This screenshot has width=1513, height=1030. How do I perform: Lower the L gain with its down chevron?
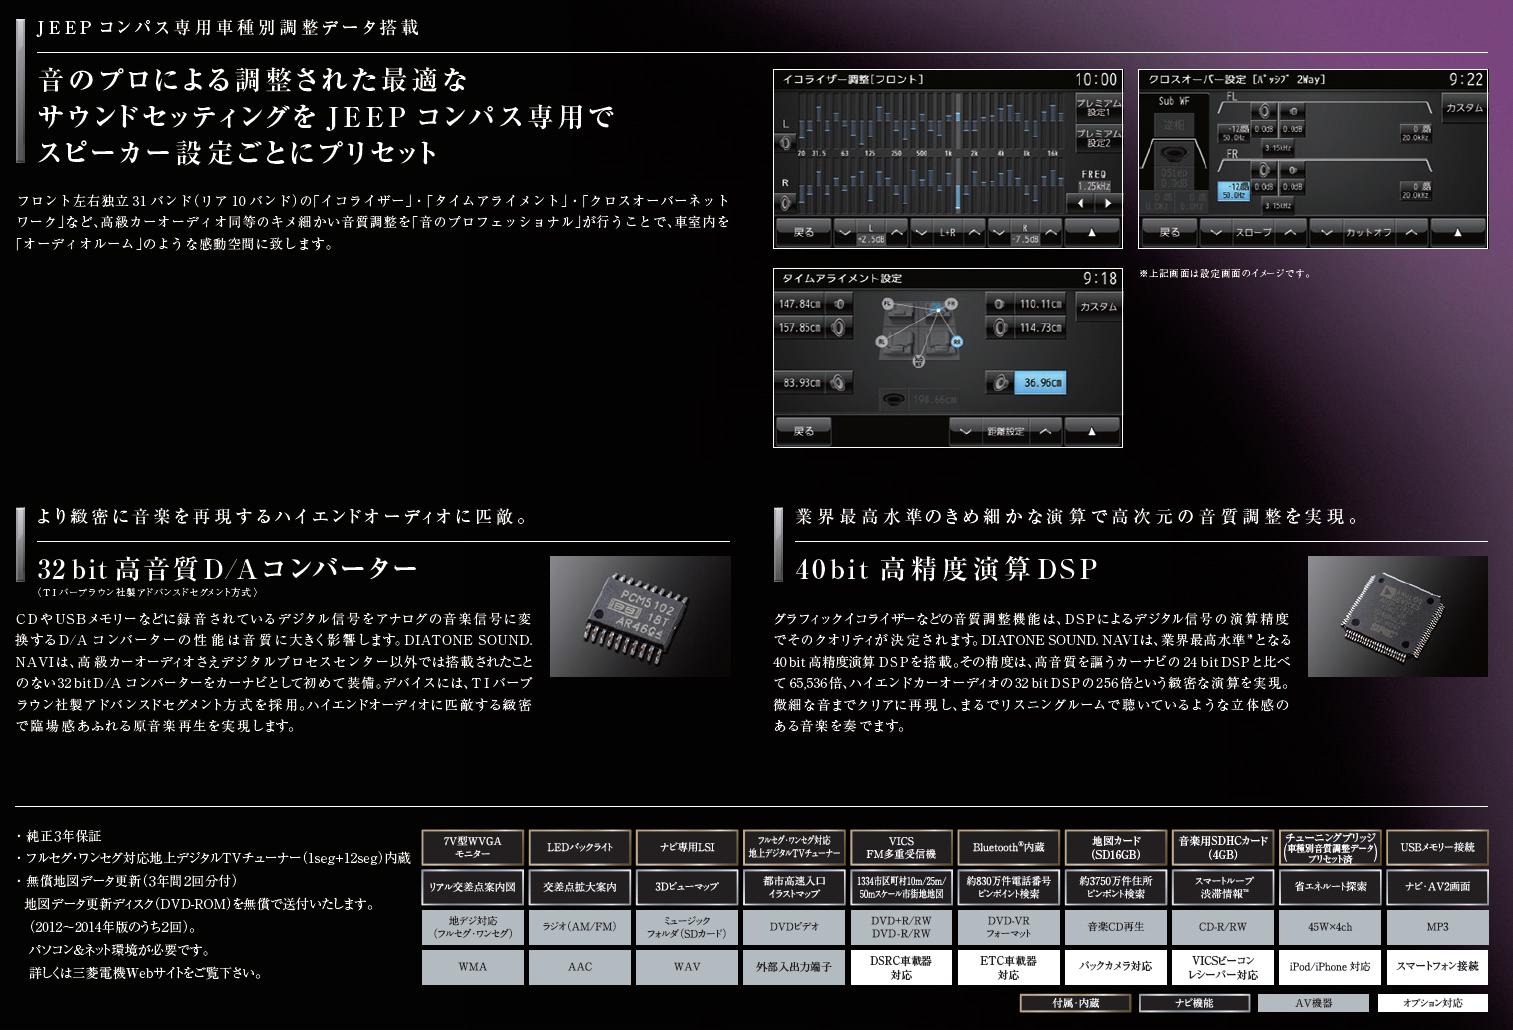845,232
